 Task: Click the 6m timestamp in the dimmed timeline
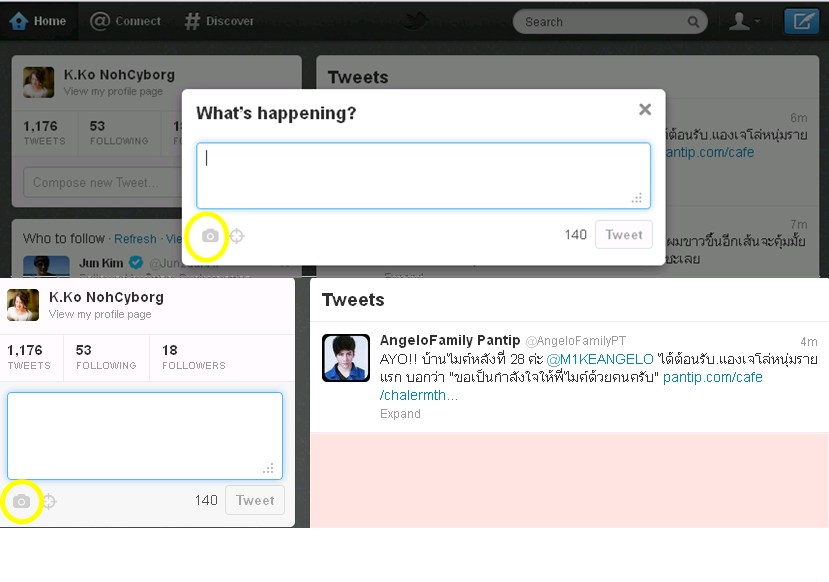(x=798, y=118)
